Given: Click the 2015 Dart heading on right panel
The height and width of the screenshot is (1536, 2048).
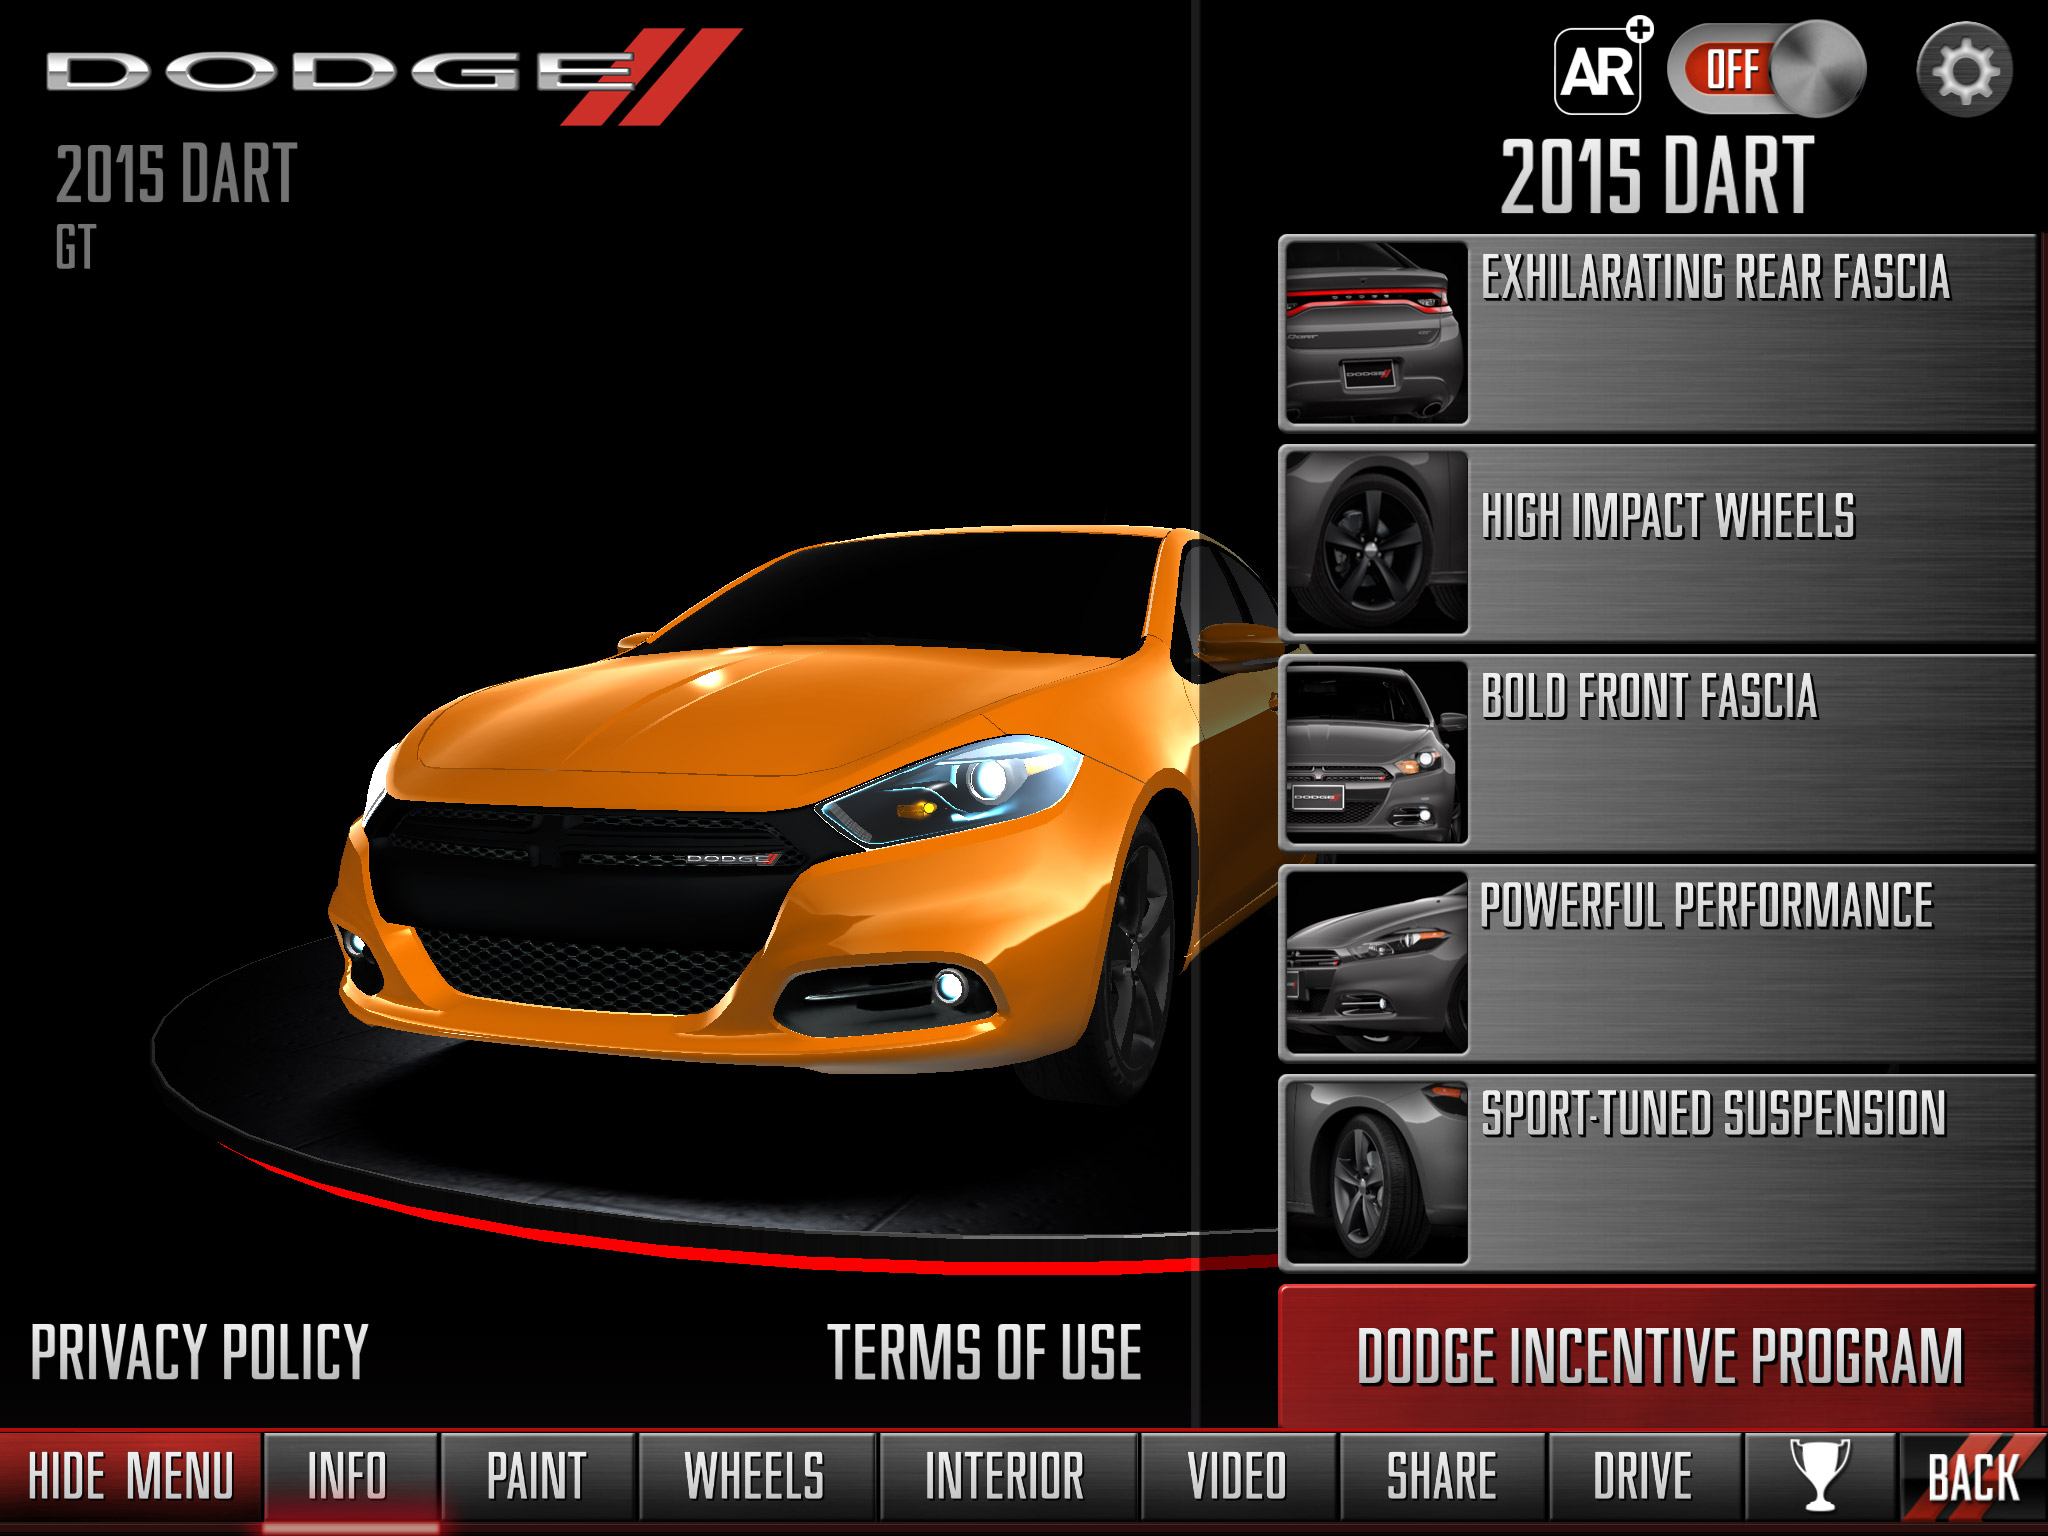Looking at the screenshot, I should point(1657,176).
